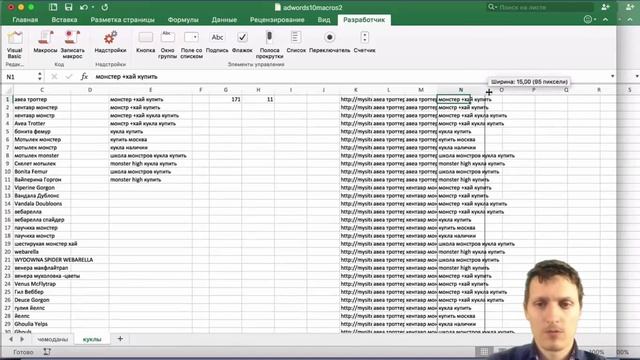Expand the formula bar

[x=612, y=76]
